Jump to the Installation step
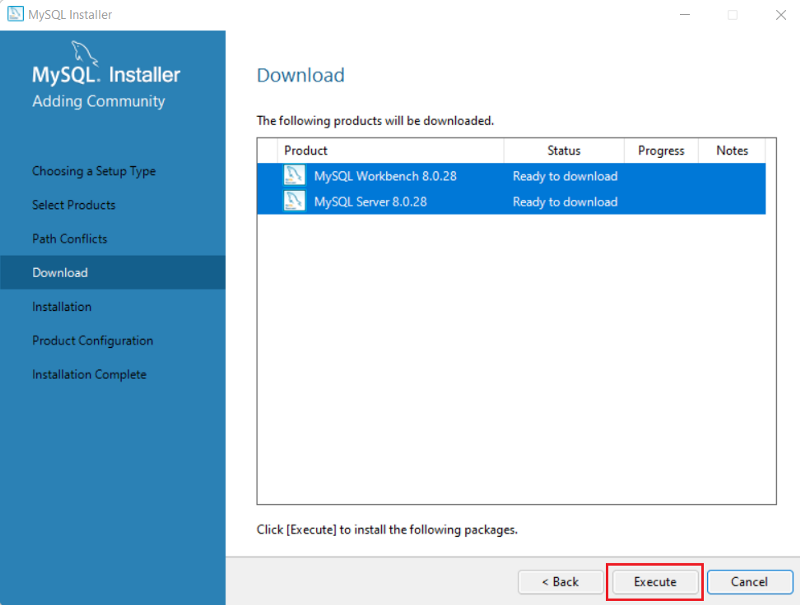The width and height of the screenshot is (800, 605). [x=62, y=307]
